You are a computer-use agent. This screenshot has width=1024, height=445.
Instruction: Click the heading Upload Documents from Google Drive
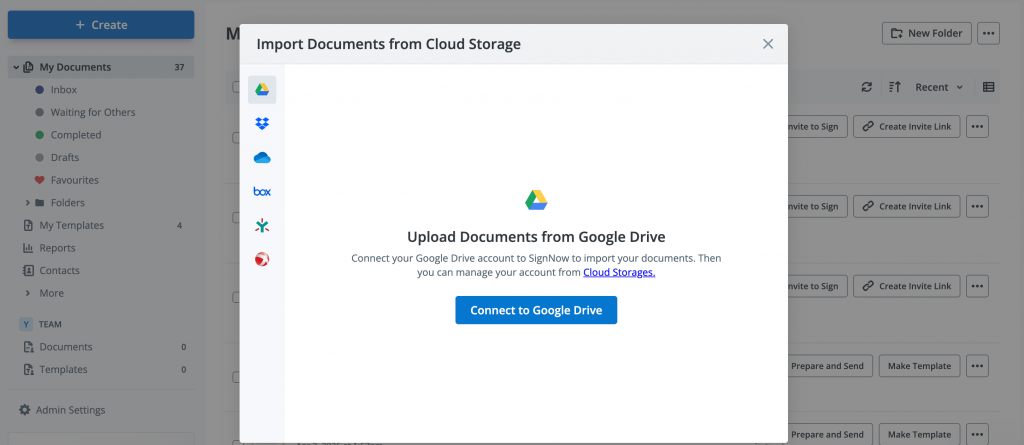536,237
